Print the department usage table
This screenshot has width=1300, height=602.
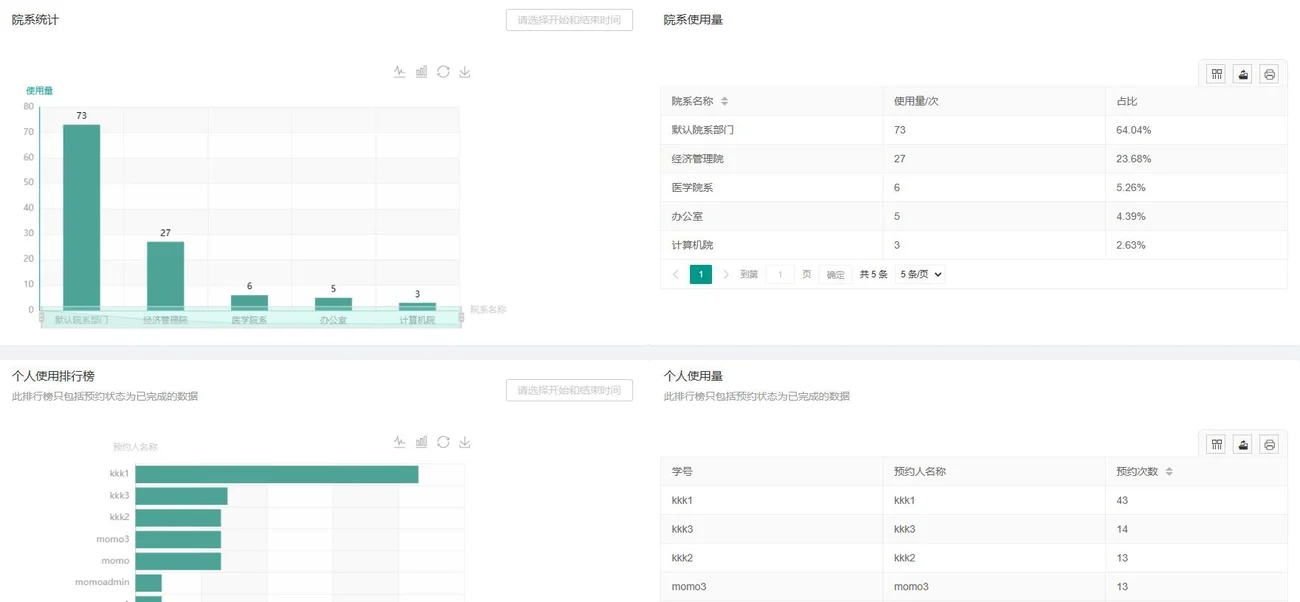1270,74
